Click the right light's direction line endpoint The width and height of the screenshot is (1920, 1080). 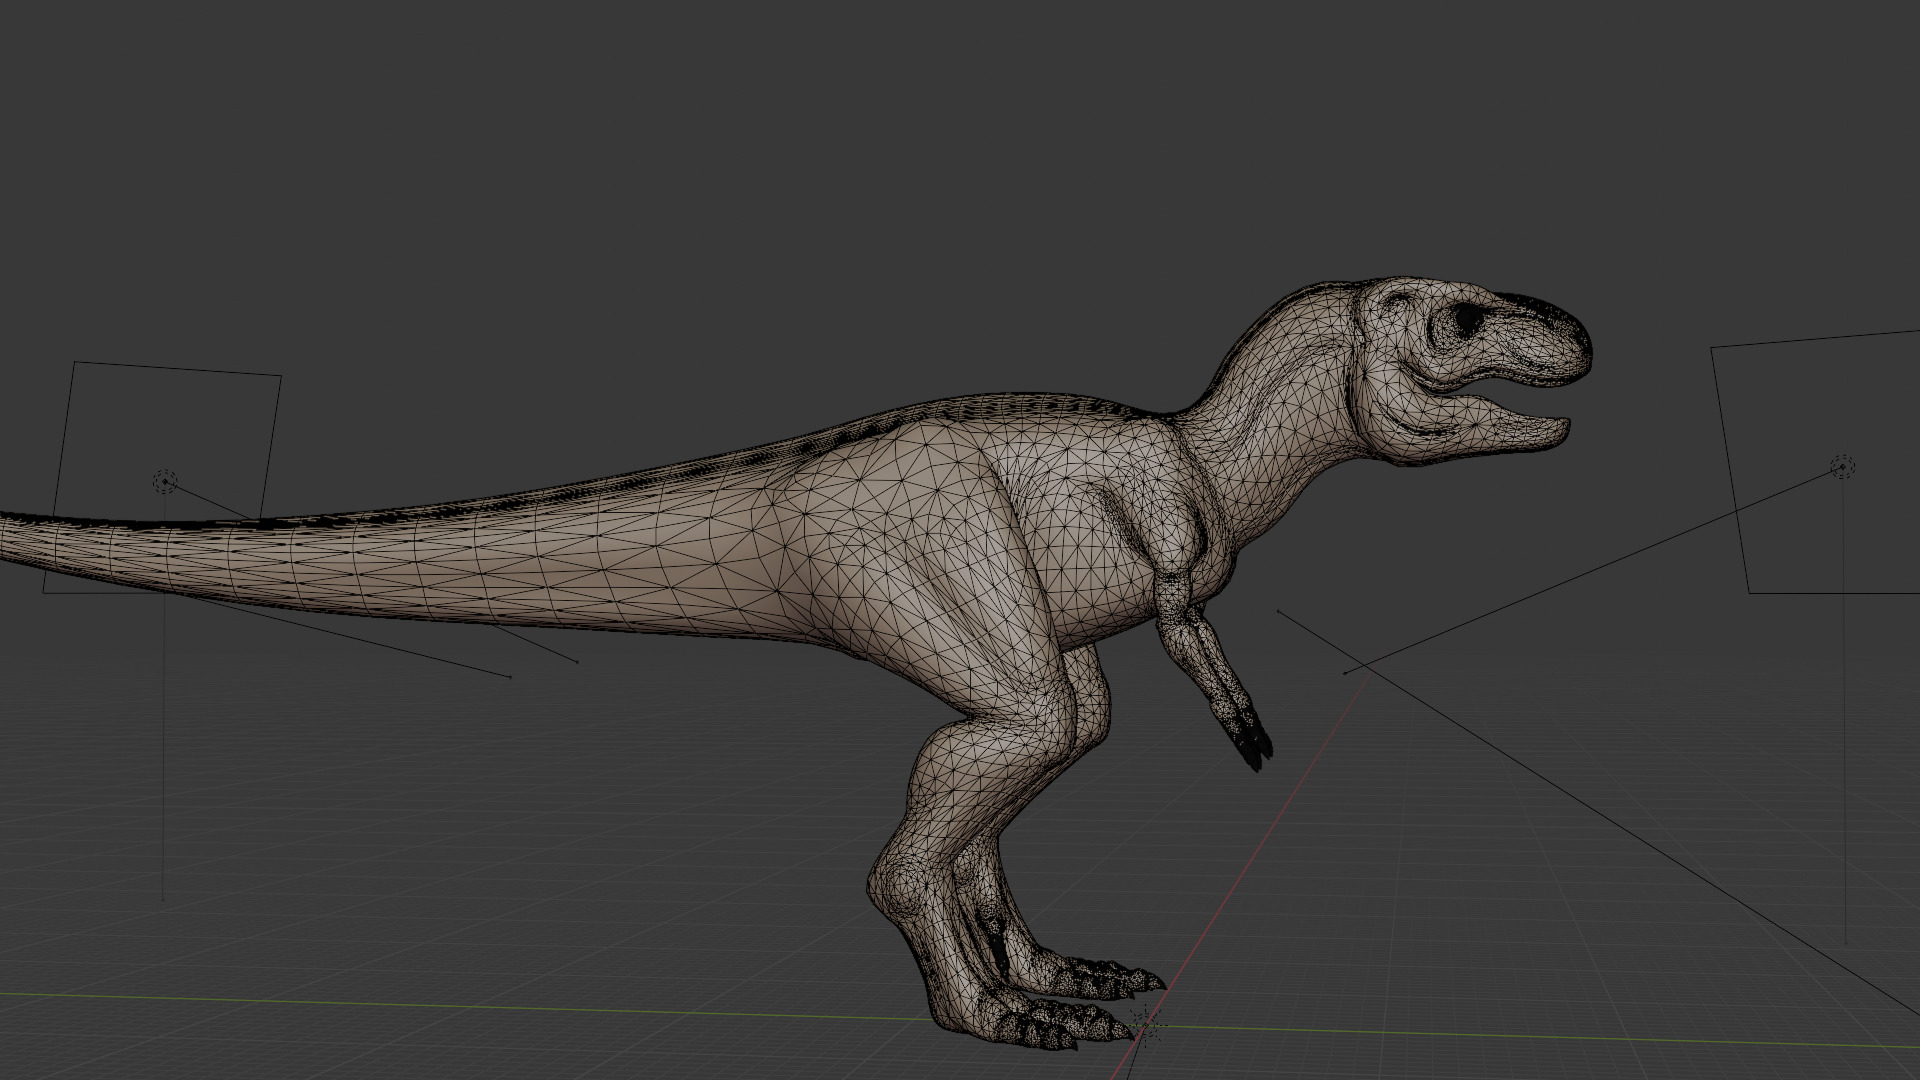click(x=1345, y=673)
